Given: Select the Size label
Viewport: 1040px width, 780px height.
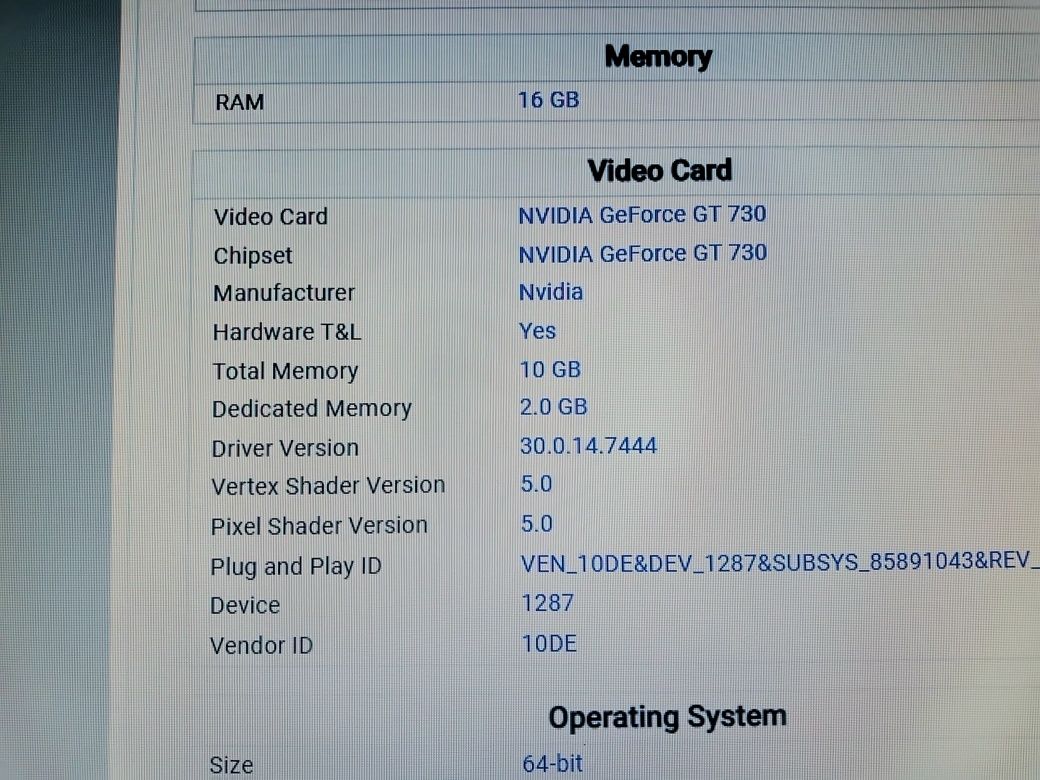Looking at the screenshot, I should [231, 765].
